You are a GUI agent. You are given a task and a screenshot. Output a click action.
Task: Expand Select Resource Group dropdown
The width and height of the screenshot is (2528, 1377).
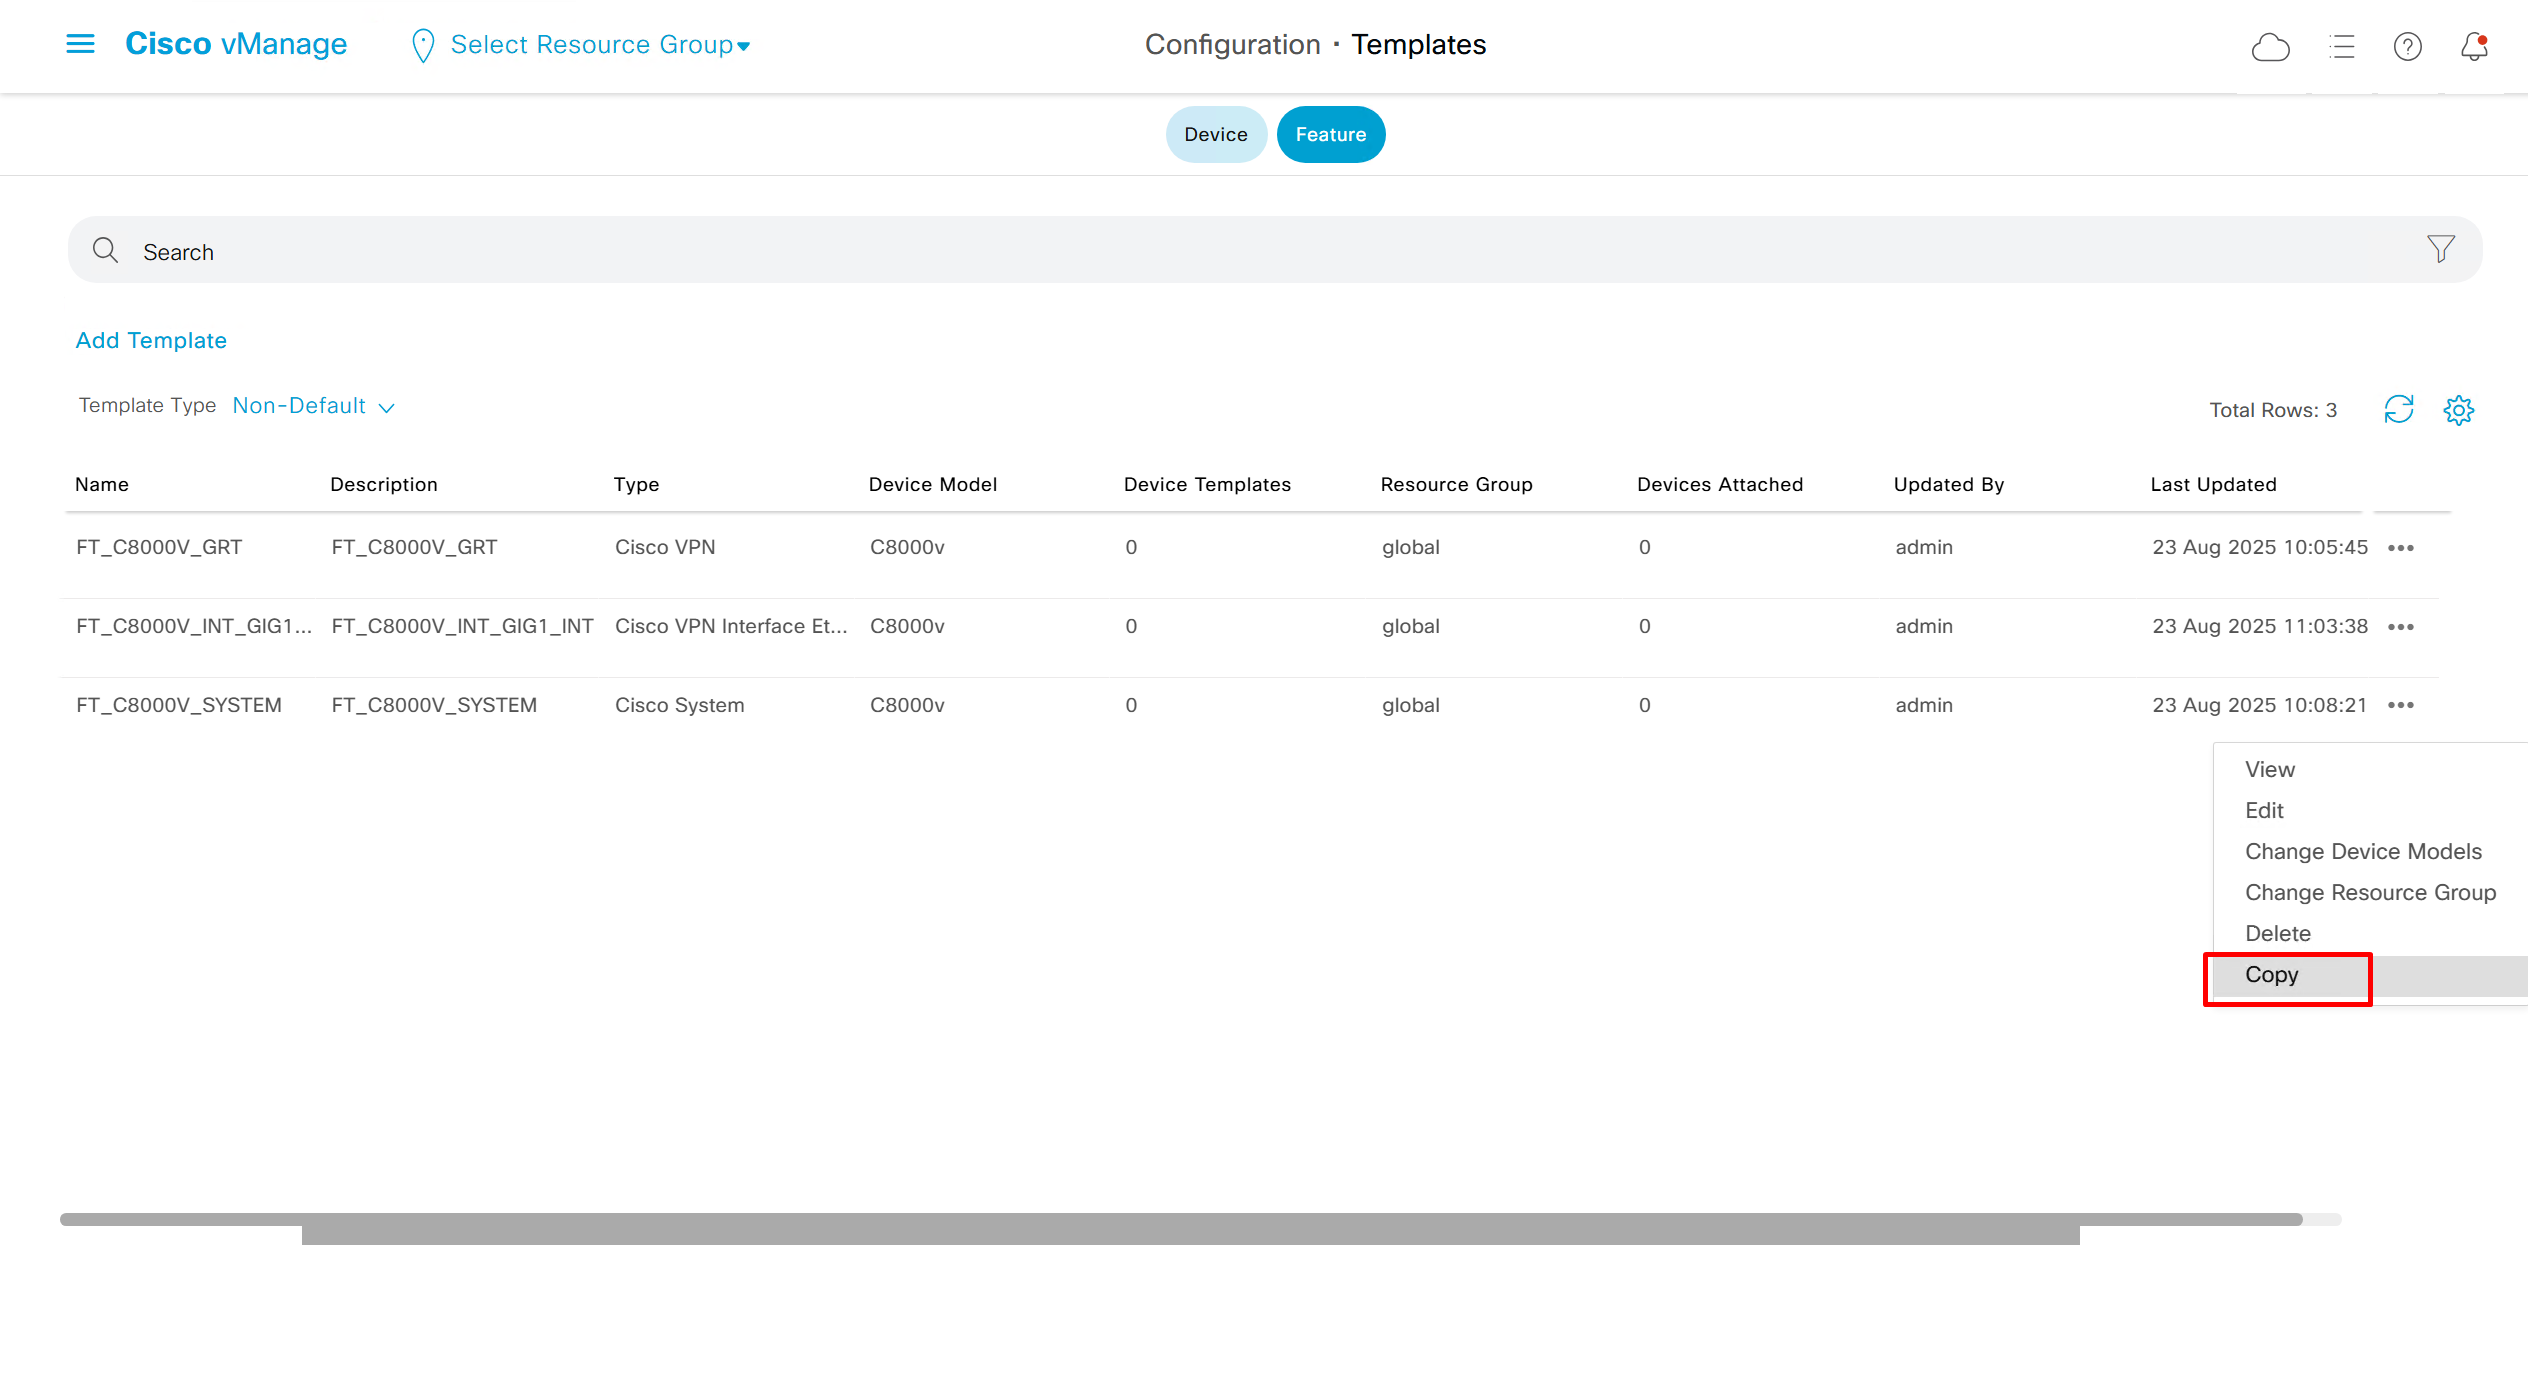pos(600,45)
